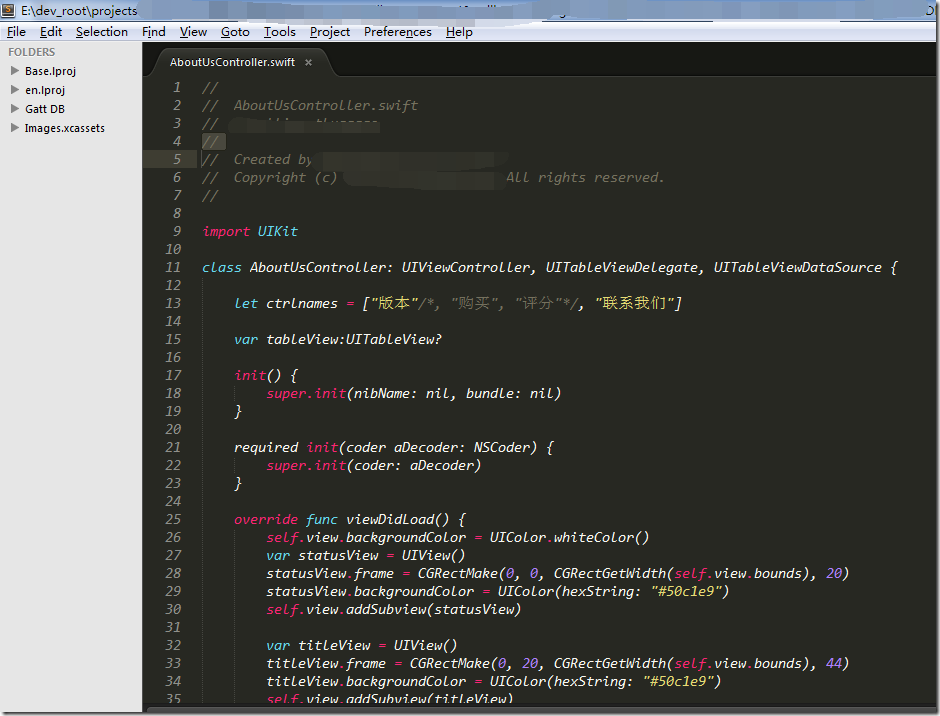Click 'titleView' declaration on line 32
940x716 pixels.
(334, 645)
